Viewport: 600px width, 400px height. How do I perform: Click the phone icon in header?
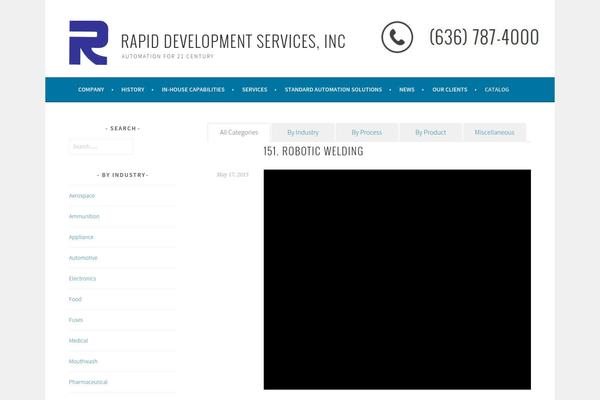[x=397, y=37]
